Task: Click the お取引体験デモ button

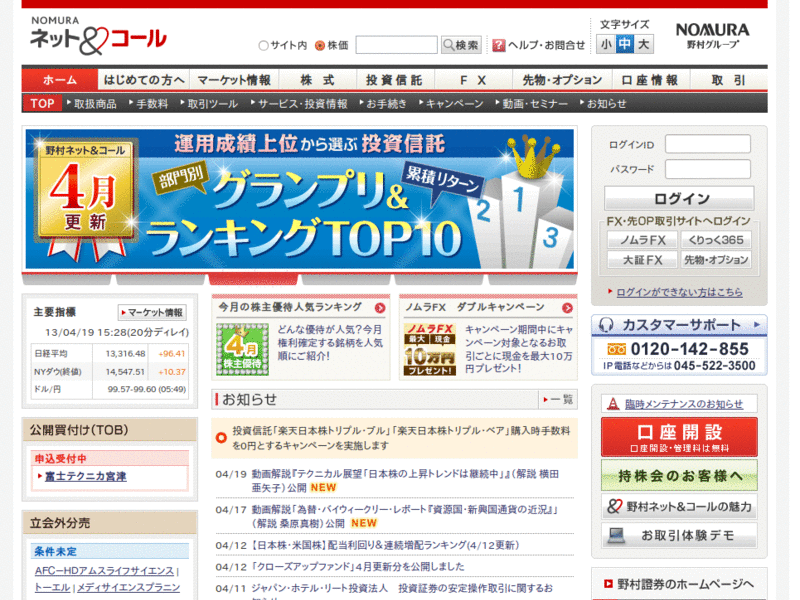Action: (x=679, y=535)
